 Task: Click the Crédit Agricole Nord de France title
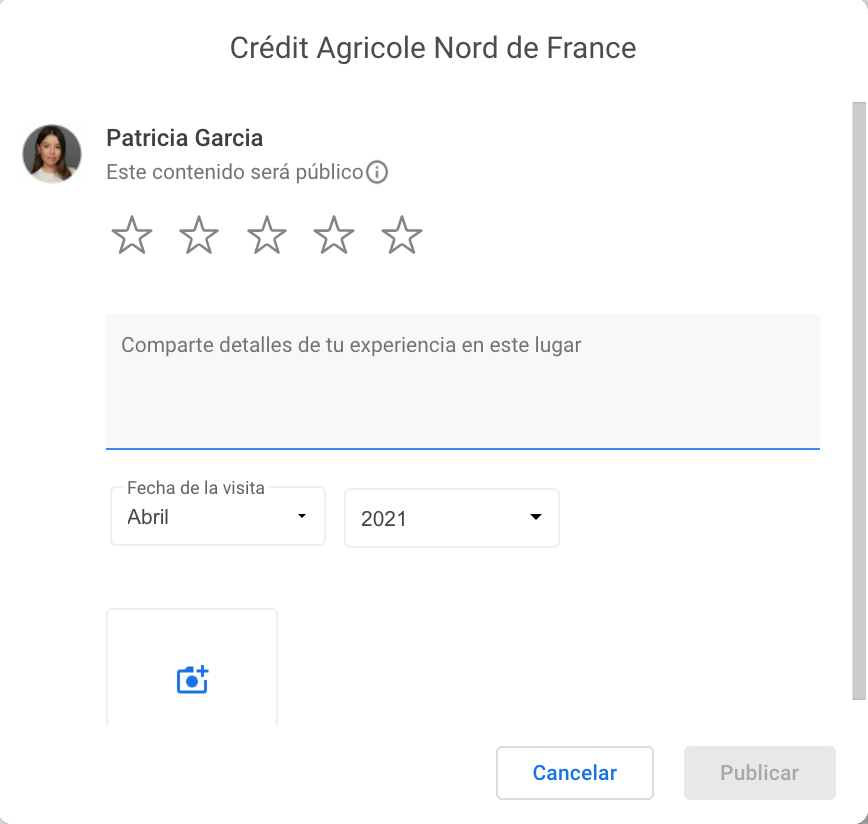tap(433, 48)
